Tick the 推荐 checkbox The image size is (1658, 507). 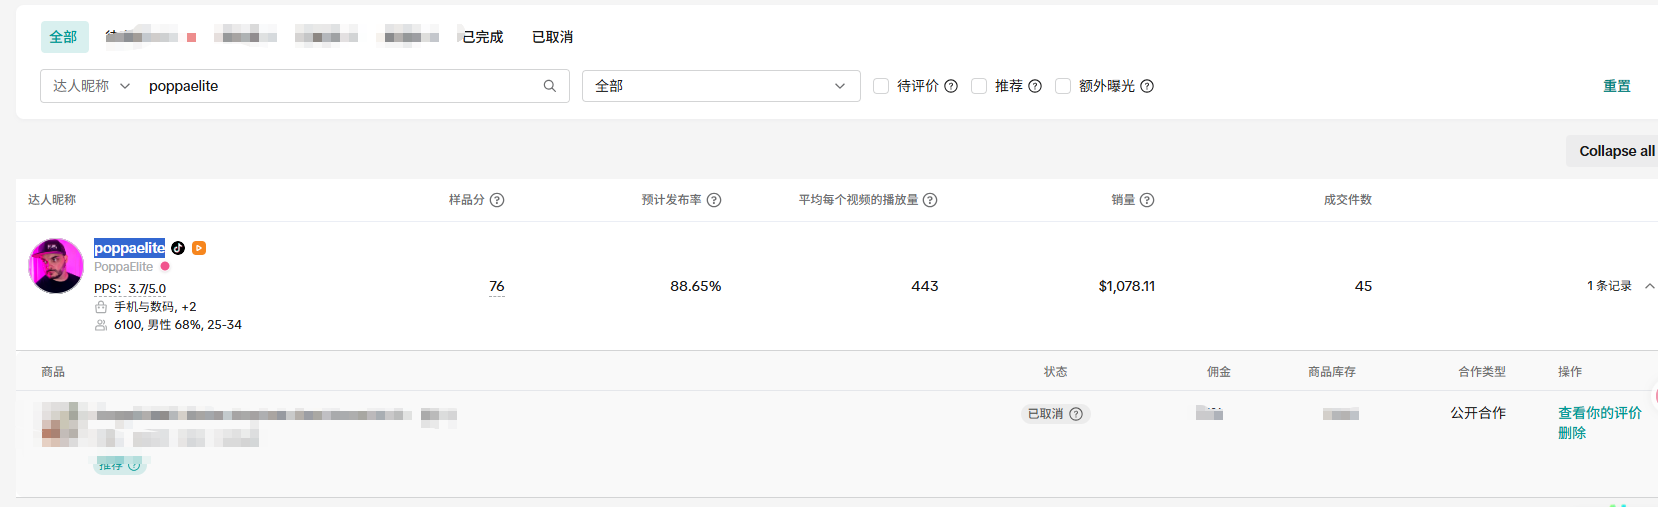(x=979, y=86)
